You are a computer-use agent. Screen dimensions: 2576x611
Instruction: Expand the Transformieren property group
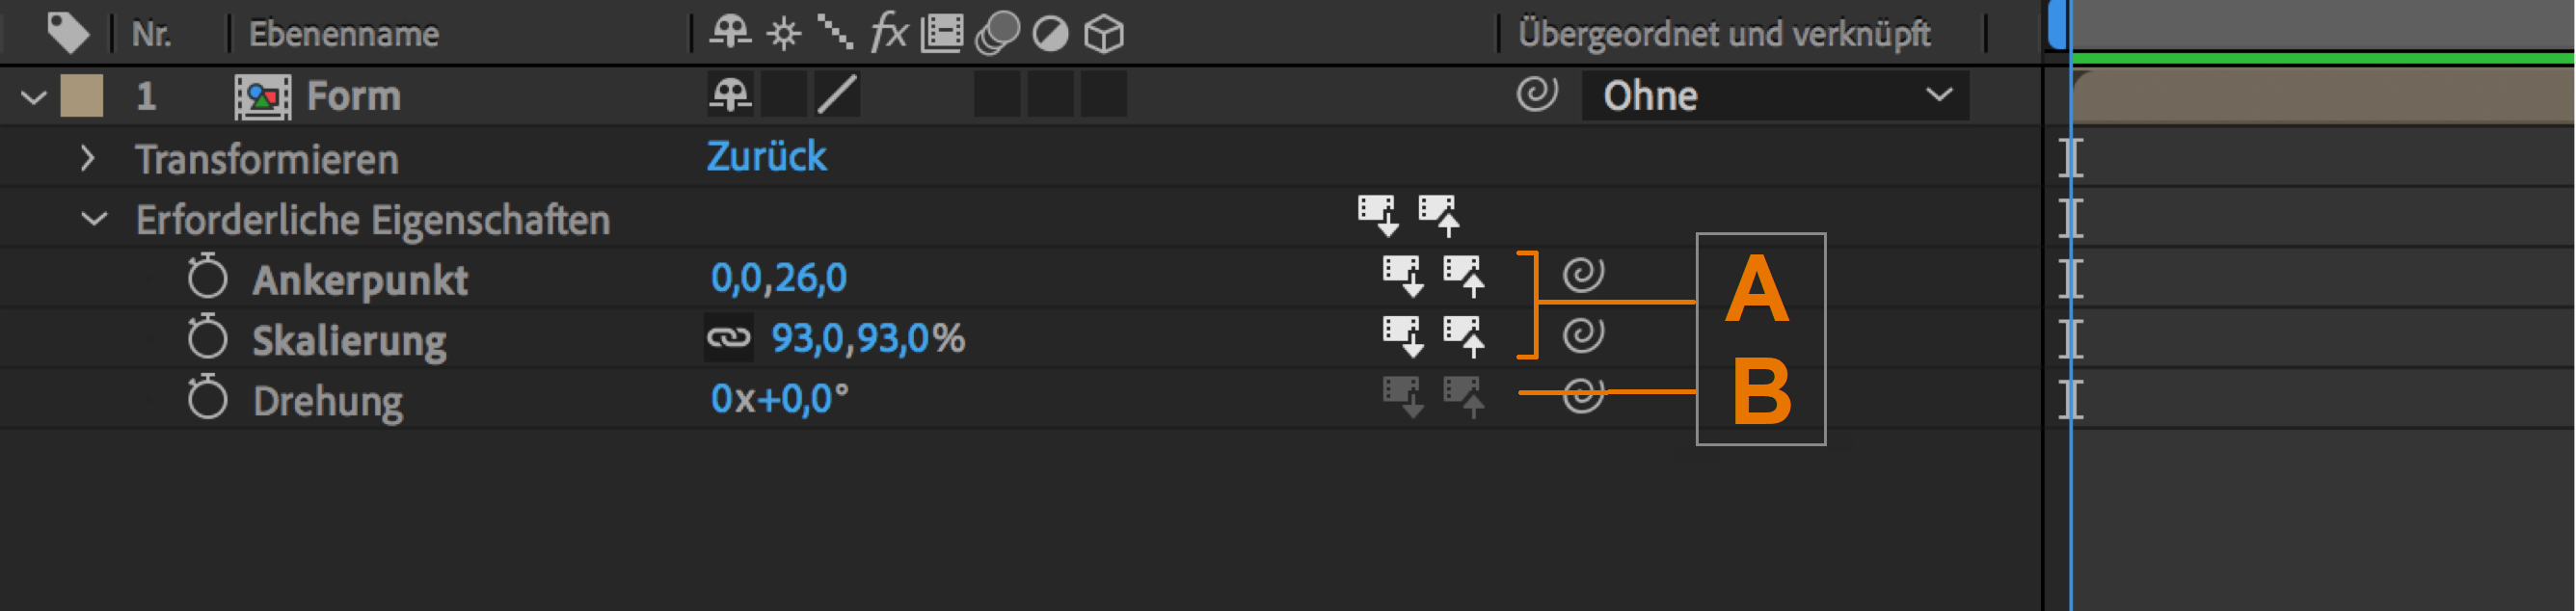point(88,158)
